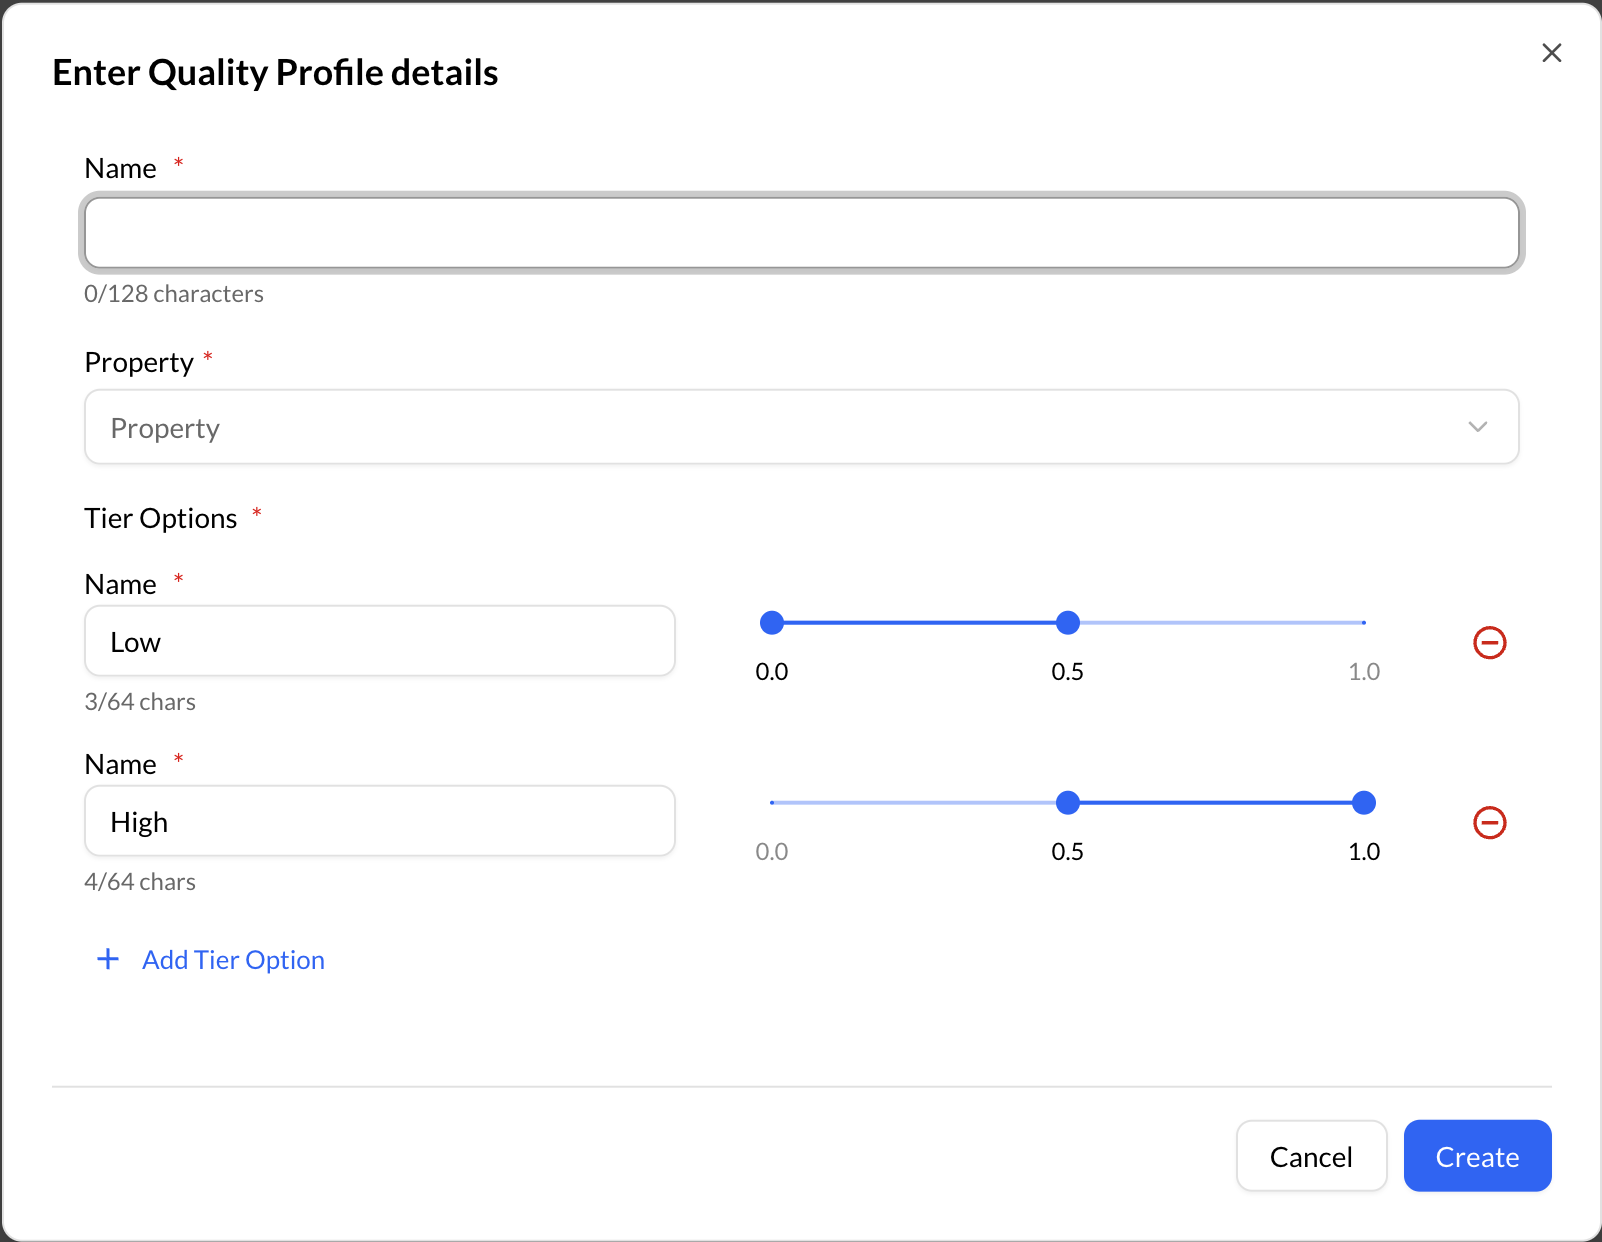Select the Low tier name field

pos(379,641)
